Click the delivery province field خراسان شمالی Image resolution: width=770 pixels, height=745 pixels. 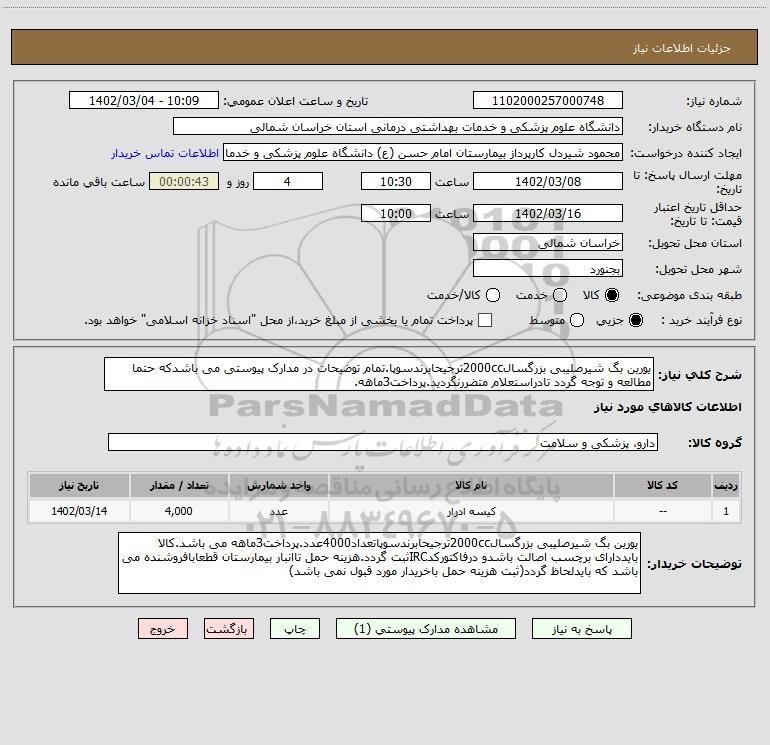click(548, 242)
